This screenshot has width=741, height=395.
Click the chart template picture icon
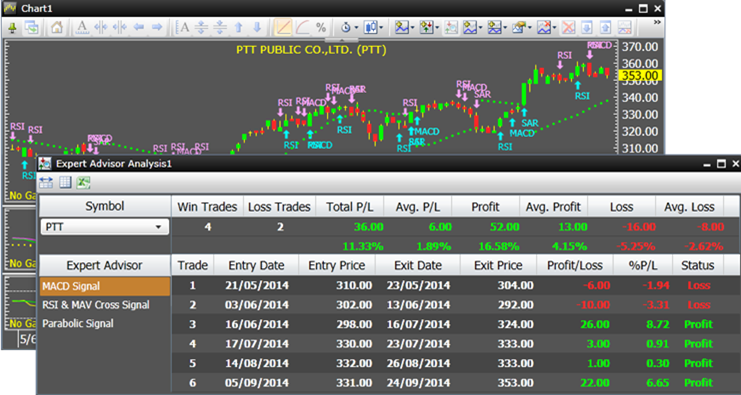519,27
